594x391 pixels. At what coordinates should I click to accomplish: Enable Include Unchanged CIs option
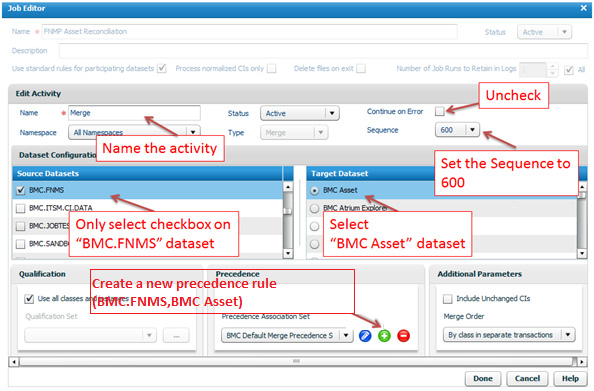pos(447,299)
